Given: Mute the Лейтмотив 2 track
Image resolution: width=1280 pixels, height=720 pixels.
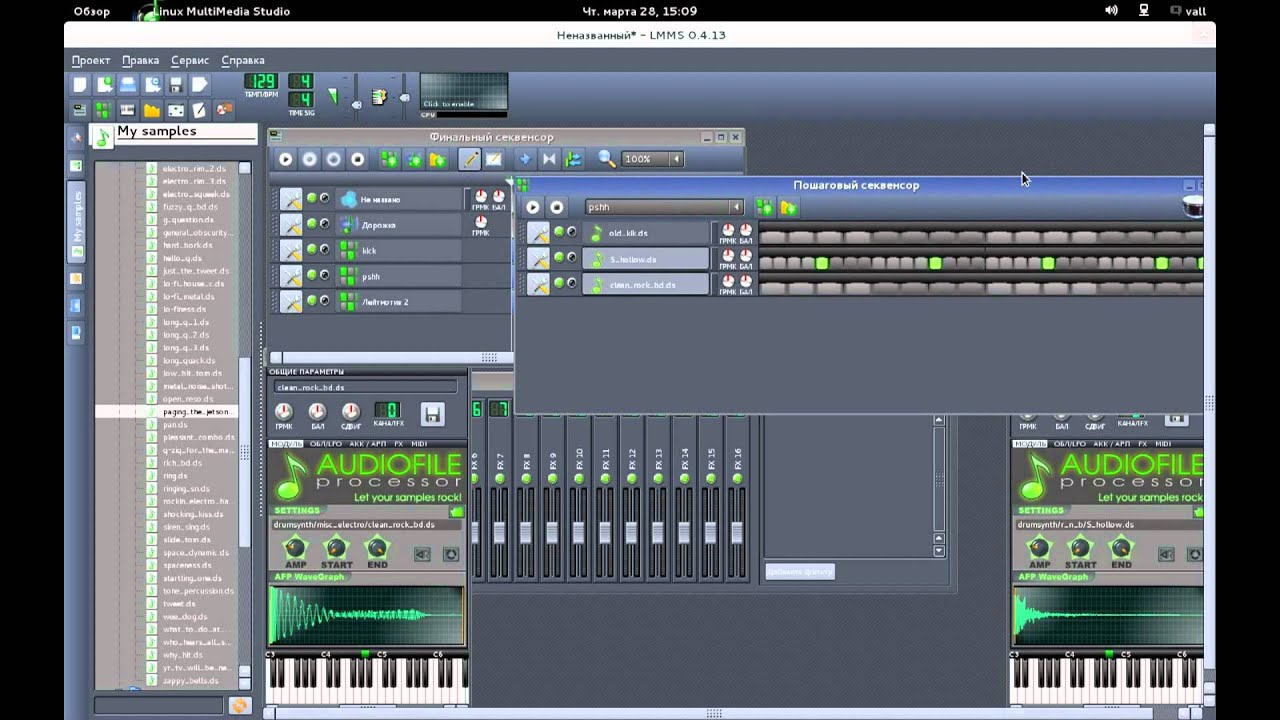Looking at the screenshot, I should point(311,300).
